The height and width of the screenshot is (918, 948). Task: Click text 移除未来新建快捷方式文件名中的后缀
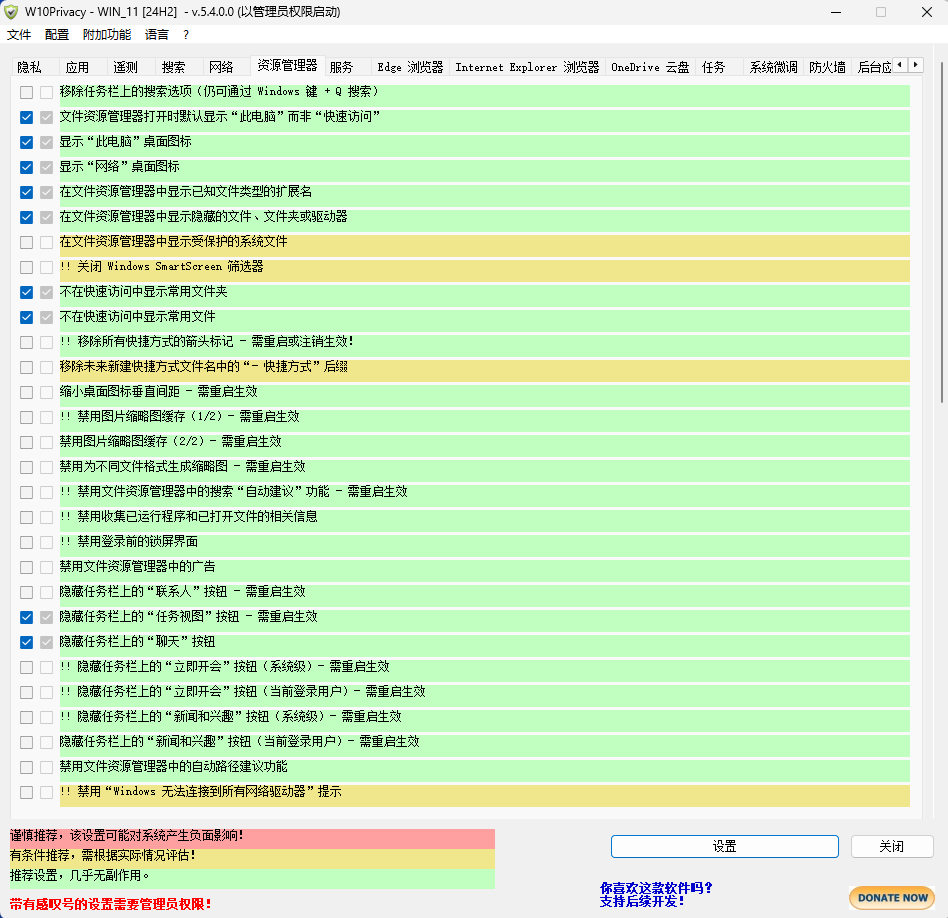pos(203,366)
